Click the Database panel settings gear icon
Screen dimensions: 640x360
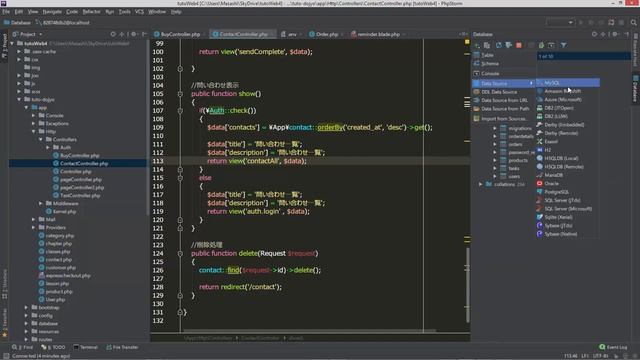(x=615, y=34)
